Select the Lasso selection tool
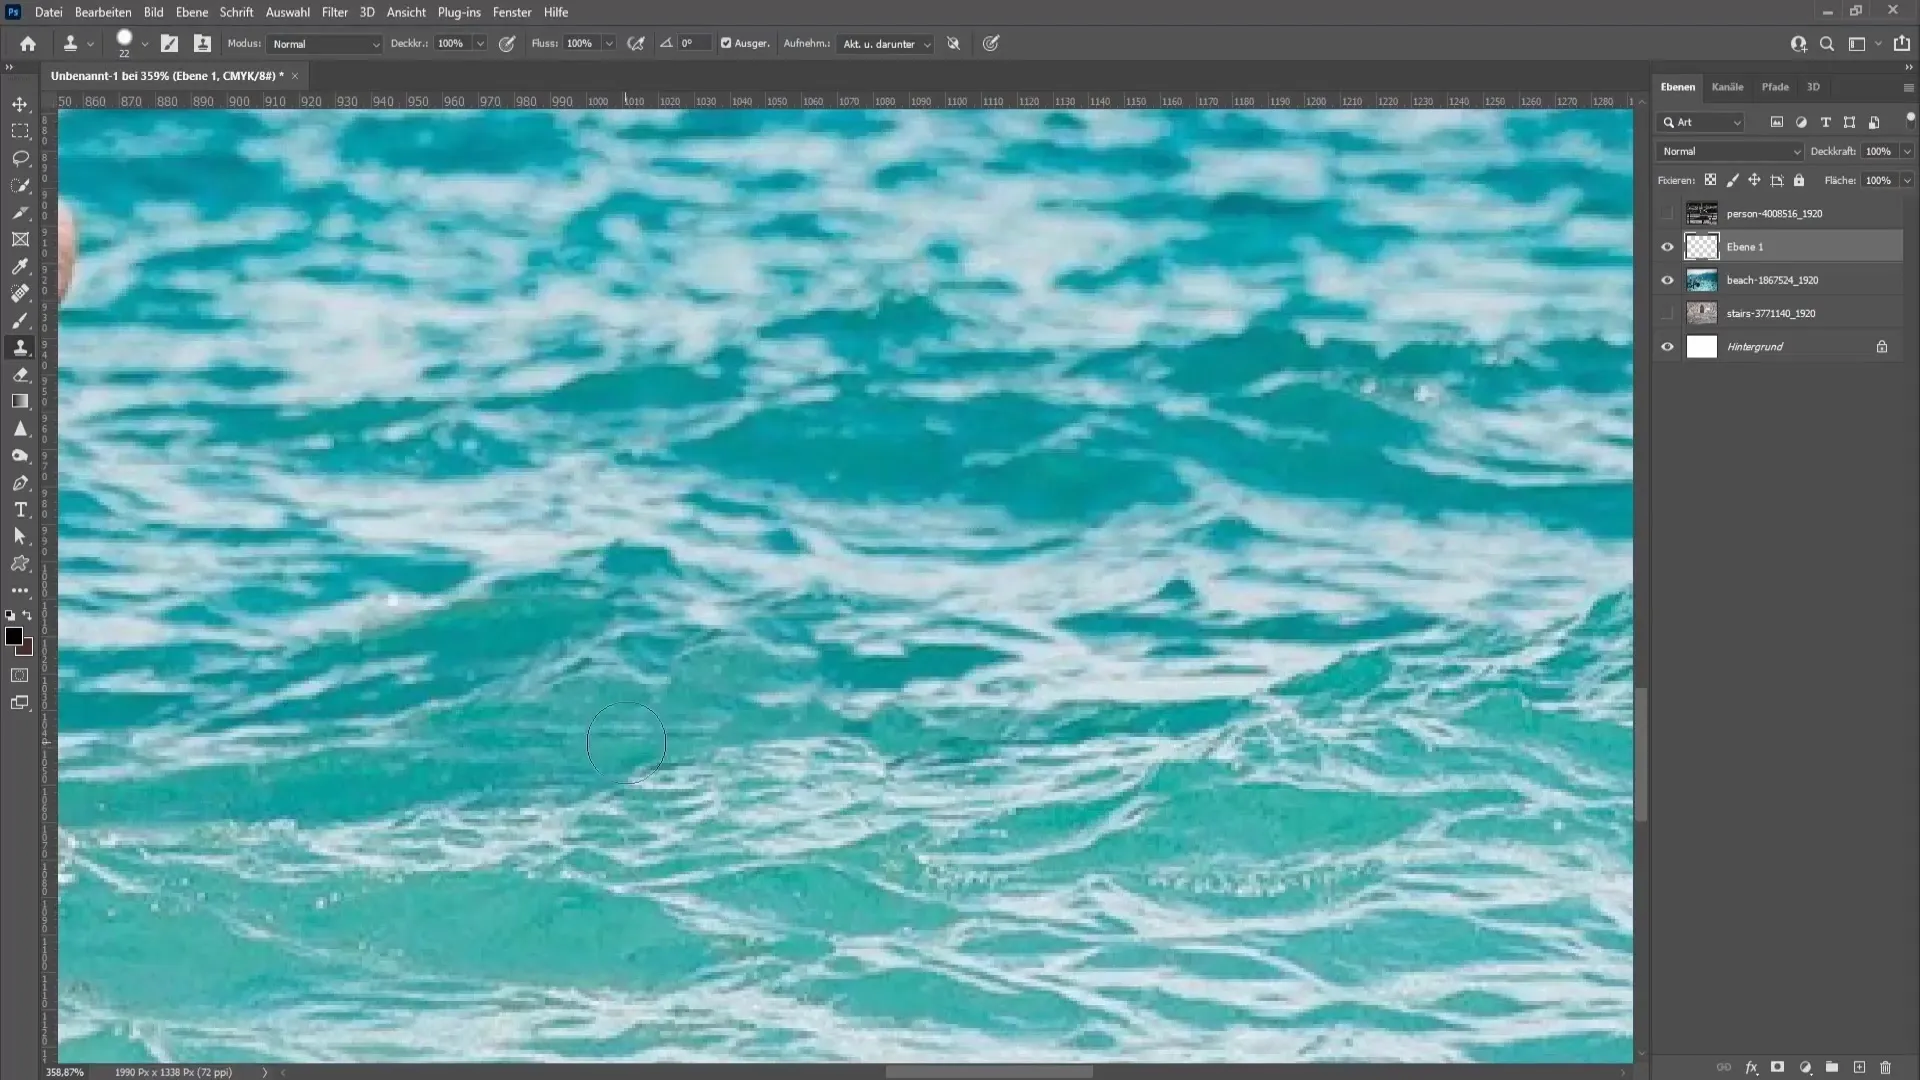The image size is (1920, 1080). (x=21, y=157)
